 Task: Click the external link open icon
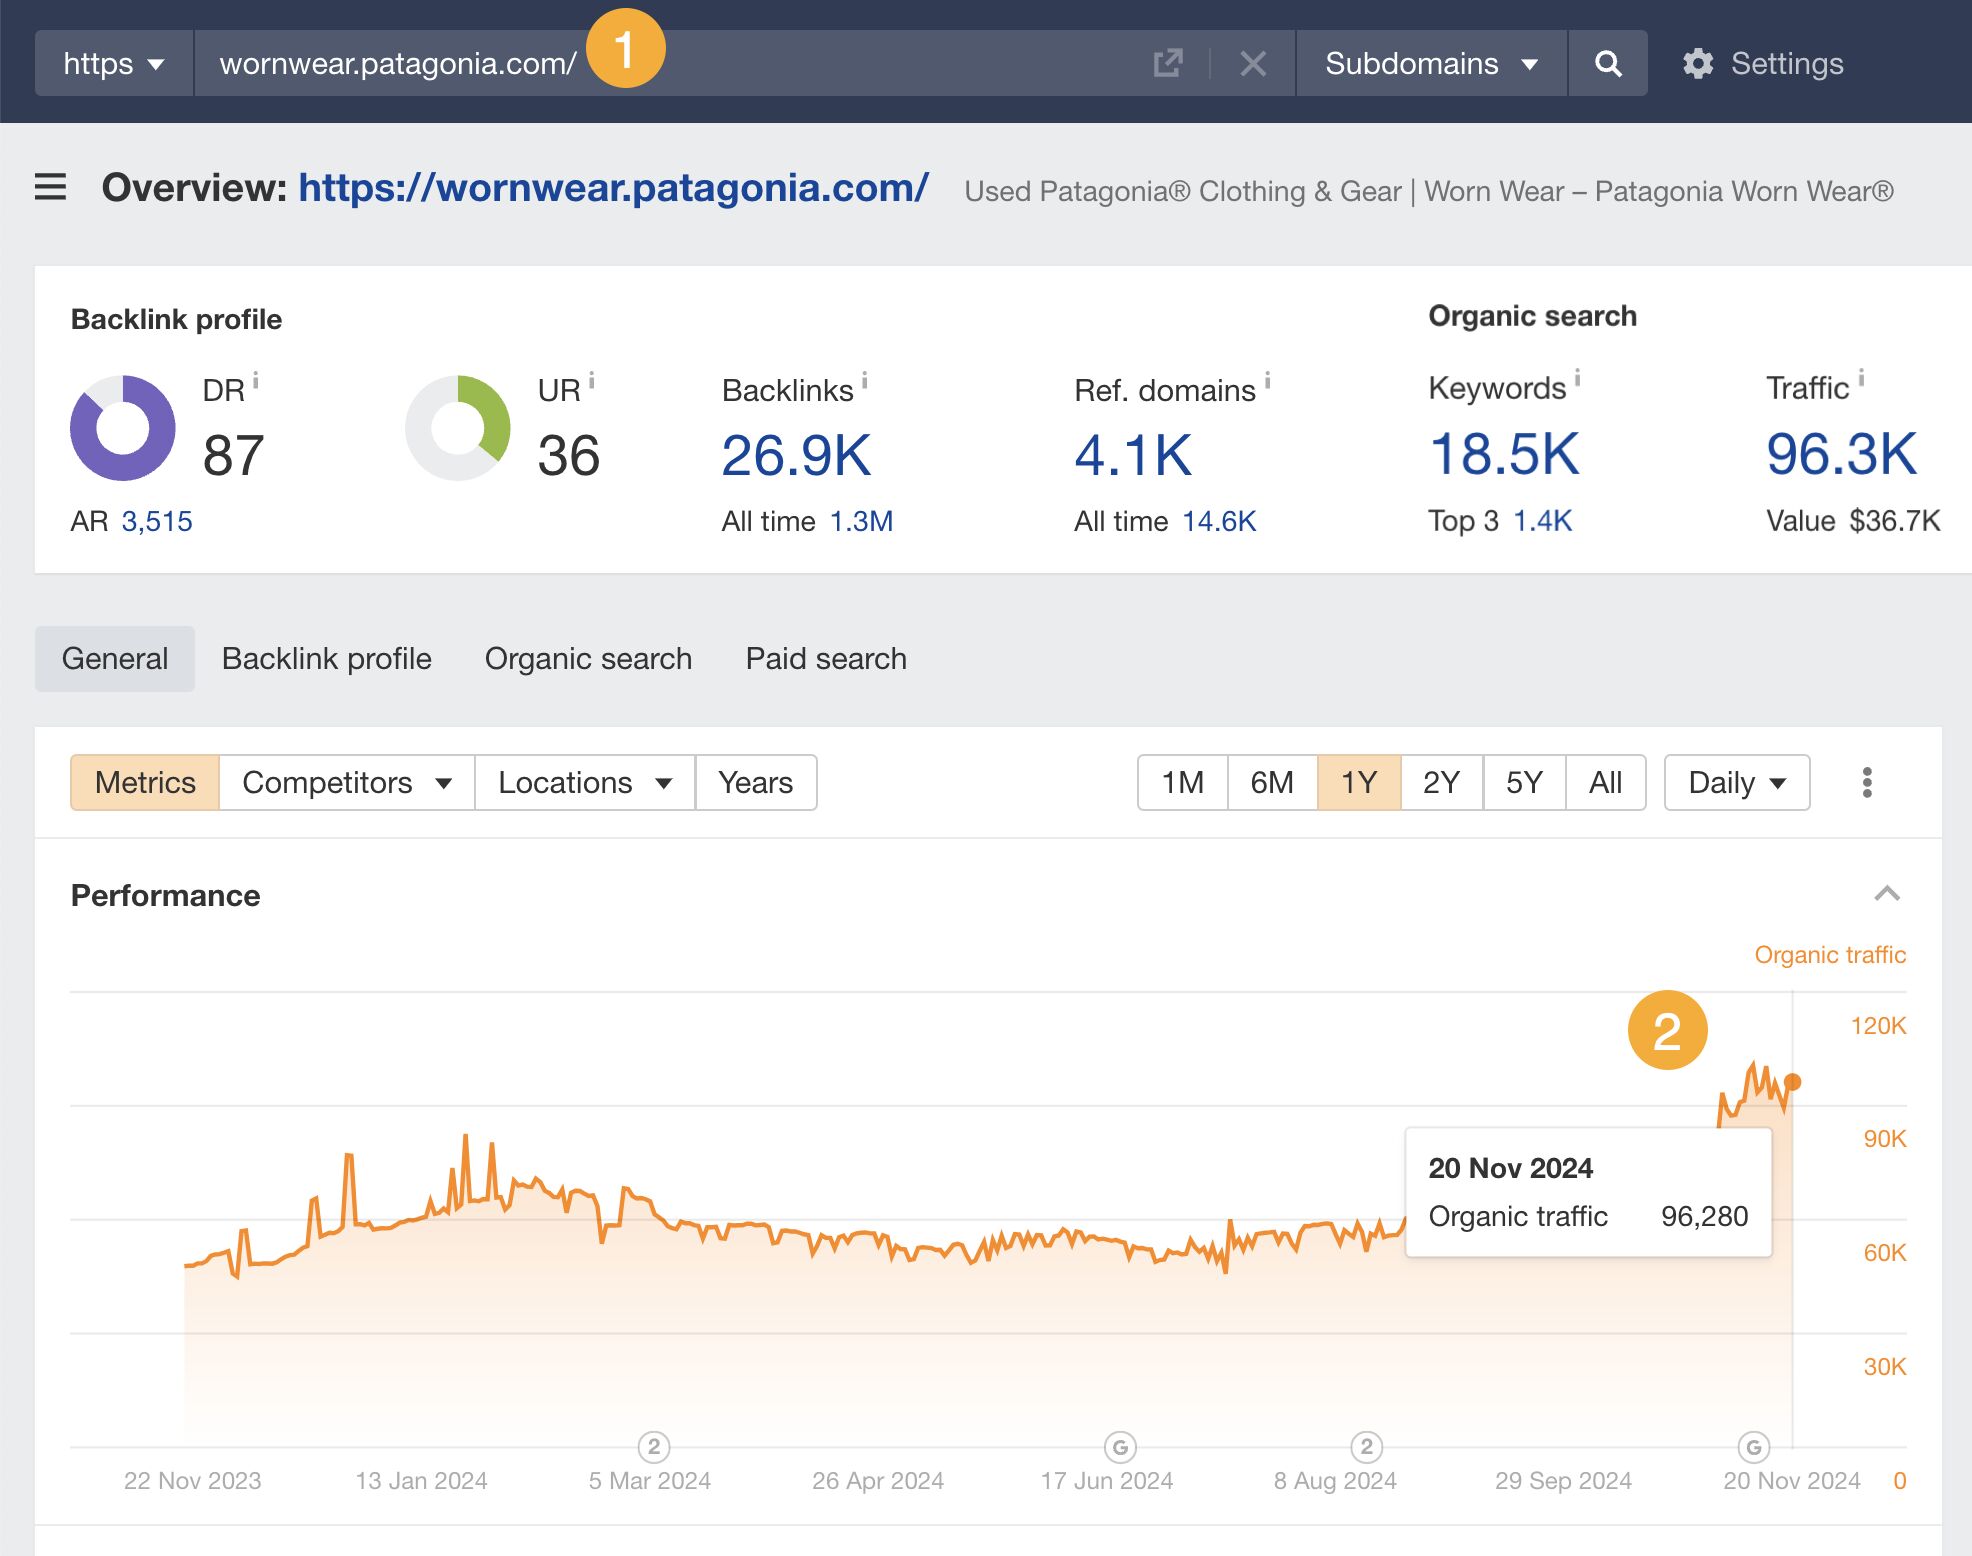tap(1167, 62)
